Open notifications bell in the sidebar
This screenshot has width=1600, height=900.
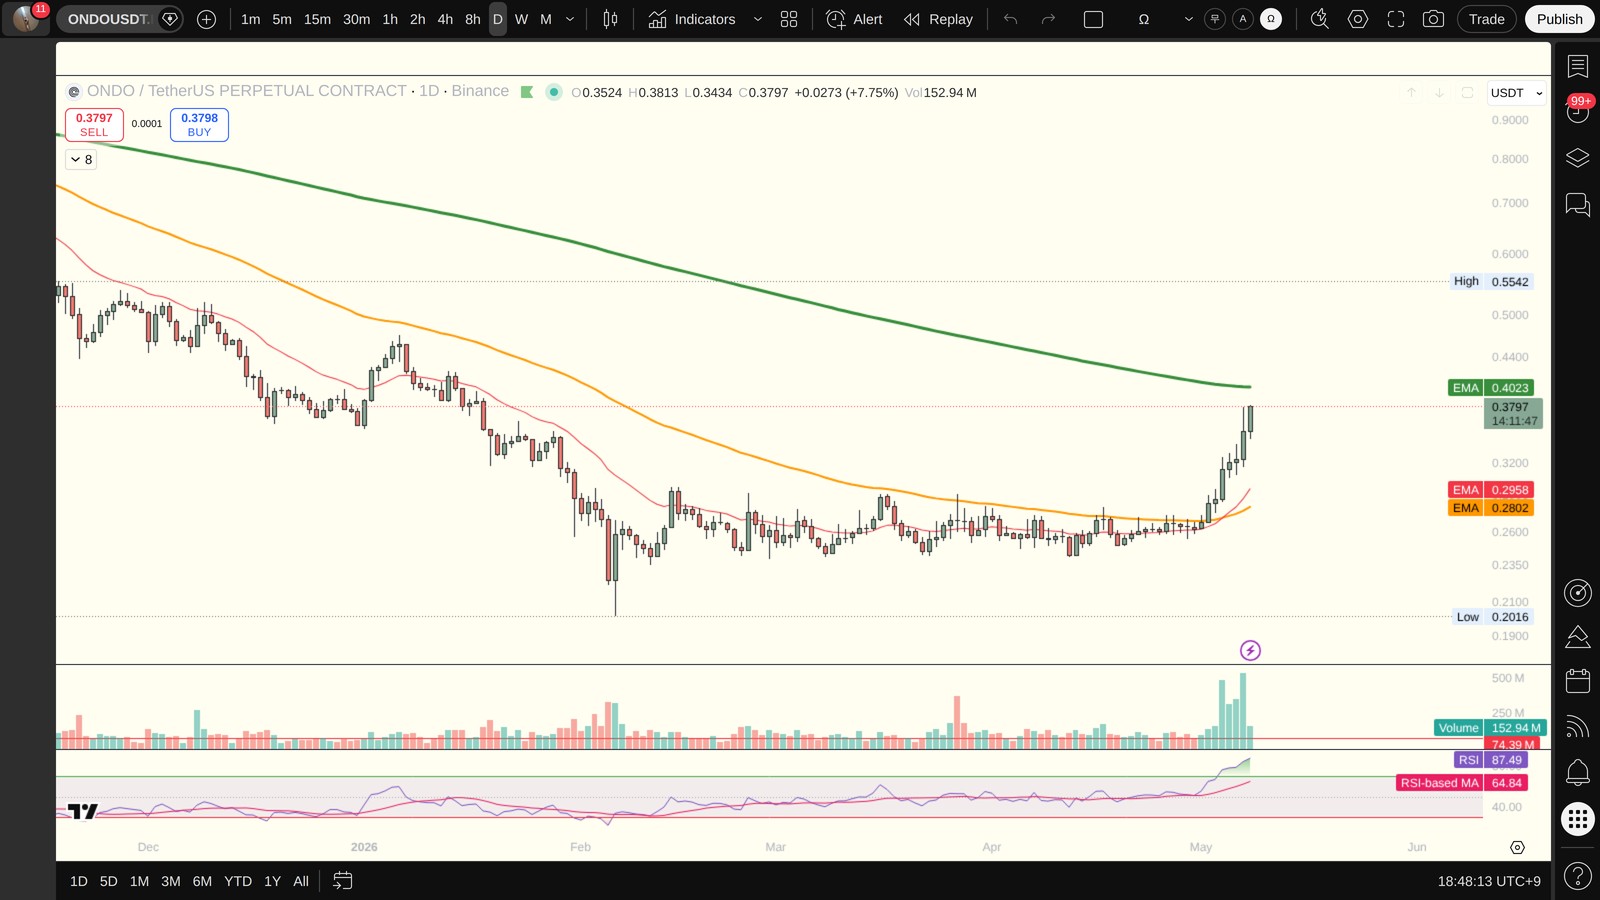click(x=1578, y=772)
